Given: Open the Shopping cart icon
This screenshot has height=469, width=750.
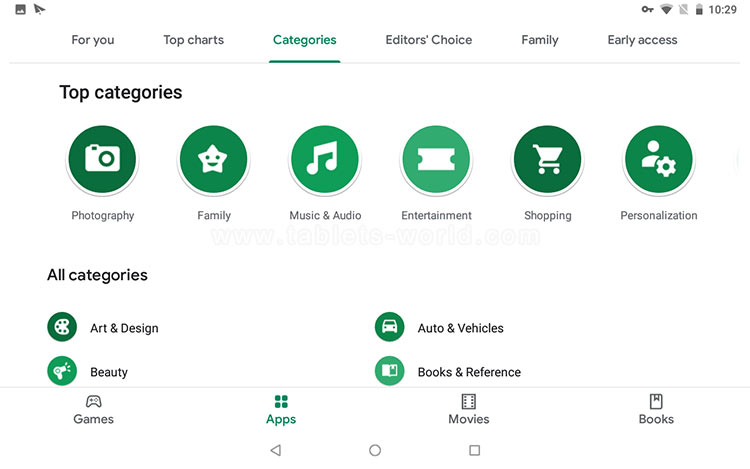Looking at the screenshot, I should 547,158.
